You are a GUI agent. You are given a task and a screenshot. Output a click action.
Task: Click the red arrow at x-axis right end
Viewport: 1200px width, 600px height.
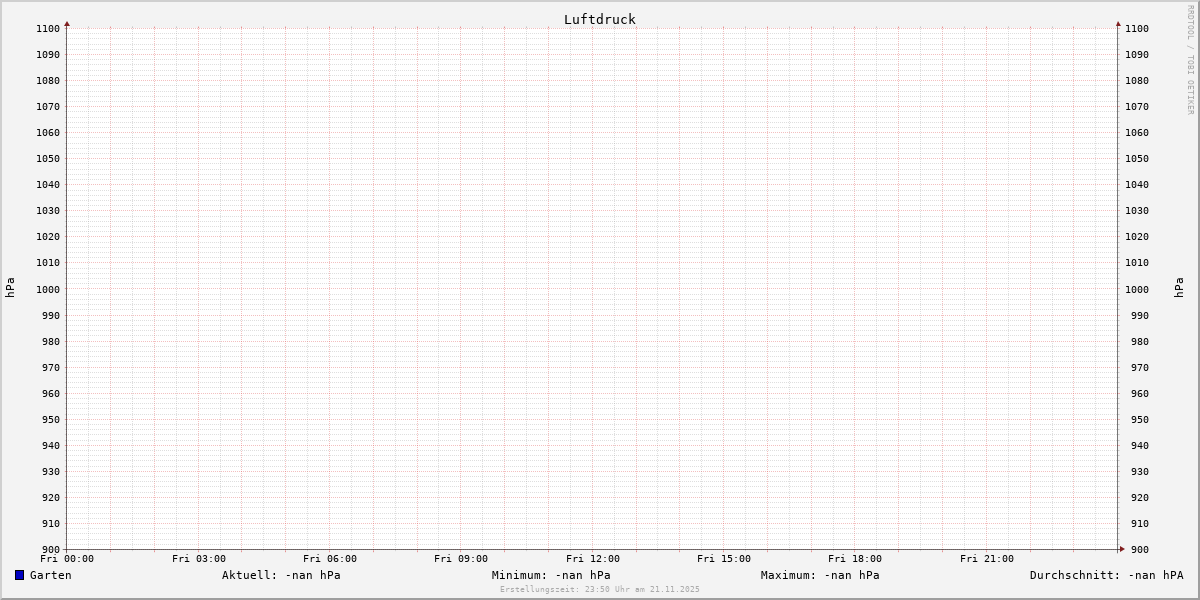1121,549
